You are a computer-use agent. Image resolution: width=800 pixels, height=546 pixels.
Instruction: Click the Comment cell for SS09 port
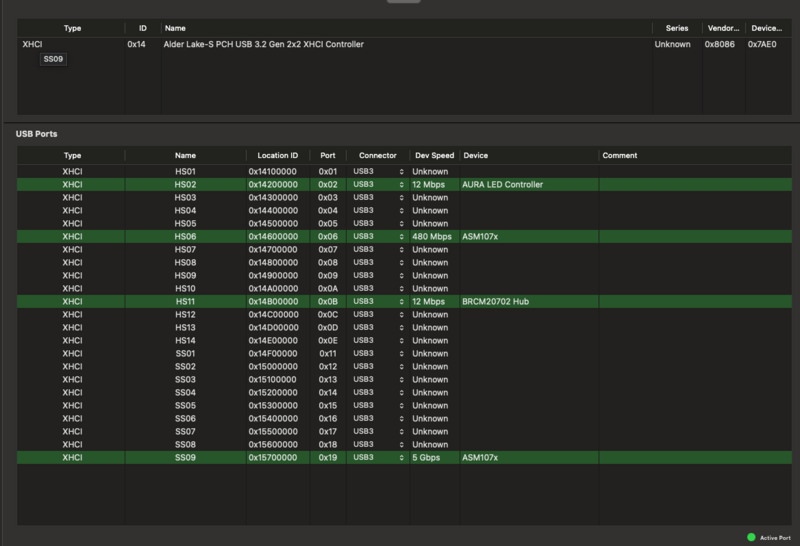pos(694,457)
